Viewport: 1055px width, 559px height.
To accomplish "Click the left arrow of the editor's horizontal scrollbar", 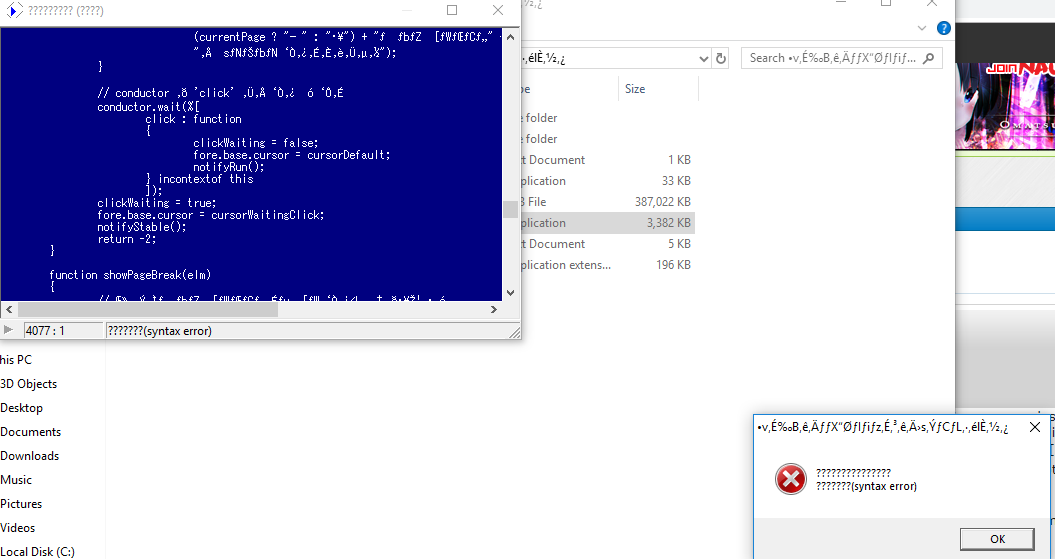I will pyautogui.click(x=9, y=309).
